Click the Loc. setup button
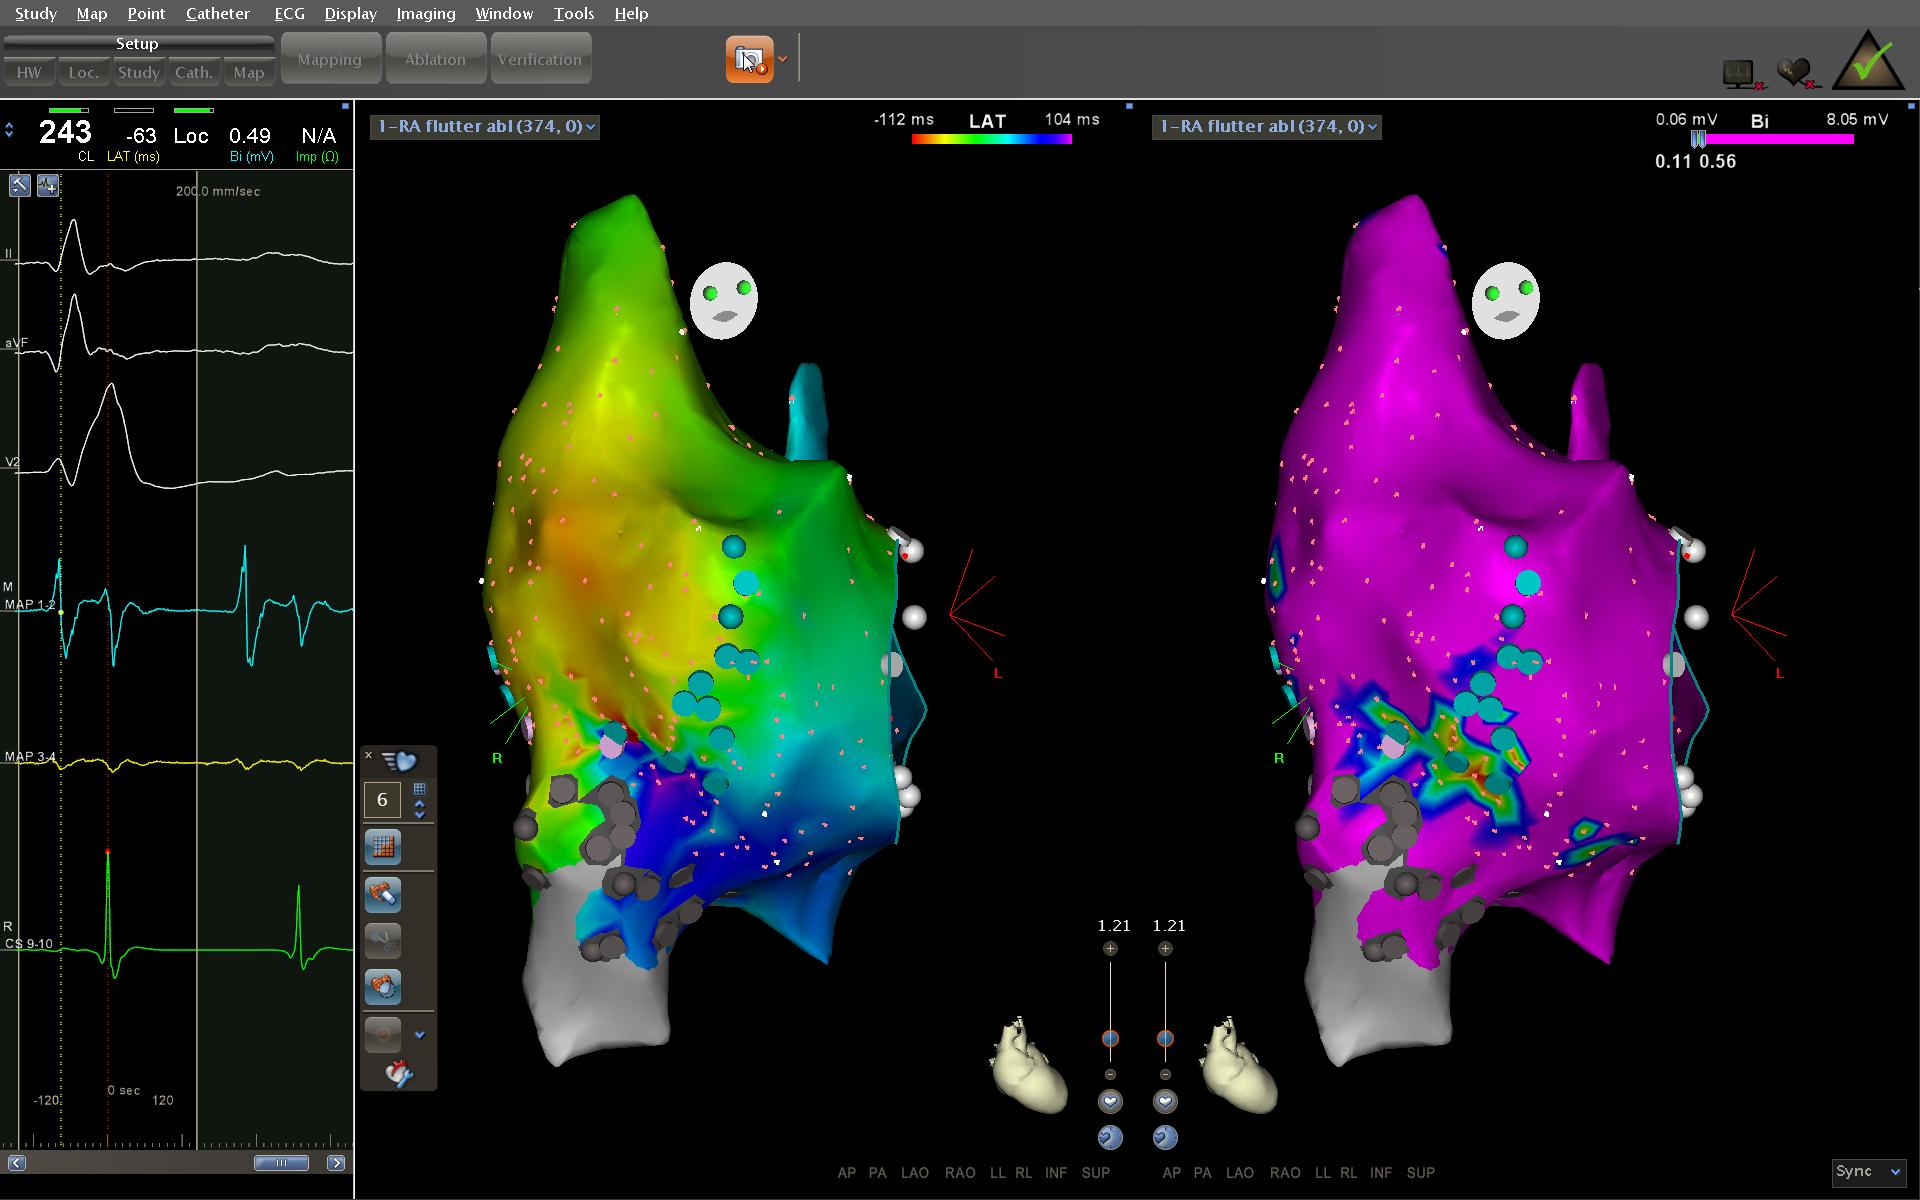The height and width of the screenshot is (1200, 1920). 83,72
